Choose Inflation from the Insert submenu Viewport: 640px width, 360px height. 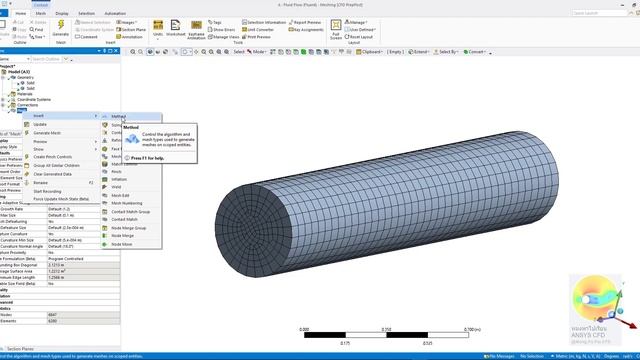pos(131,180)
